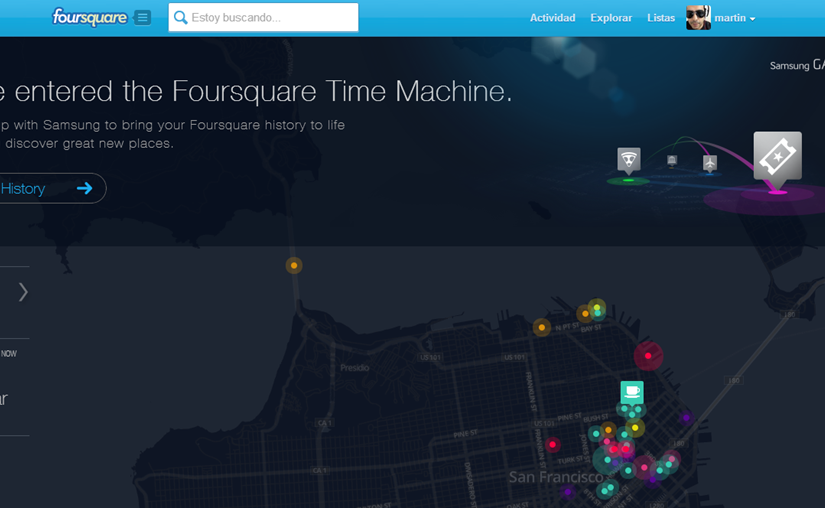Open the menu icon beside Foursquare logo

(x=142, y=17)
